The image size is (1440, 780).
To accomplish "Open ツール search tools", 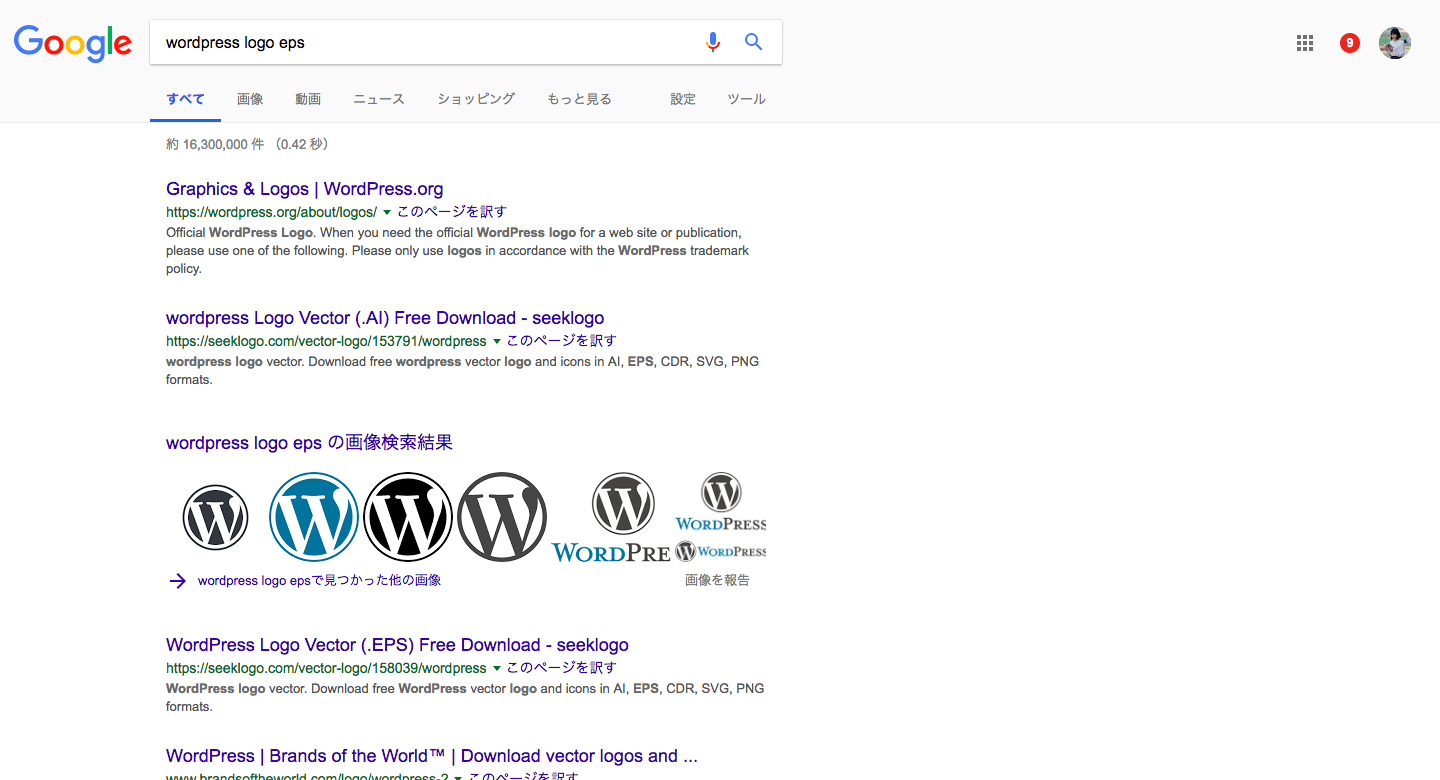I will pyautogui.click(x=746, y=99).
